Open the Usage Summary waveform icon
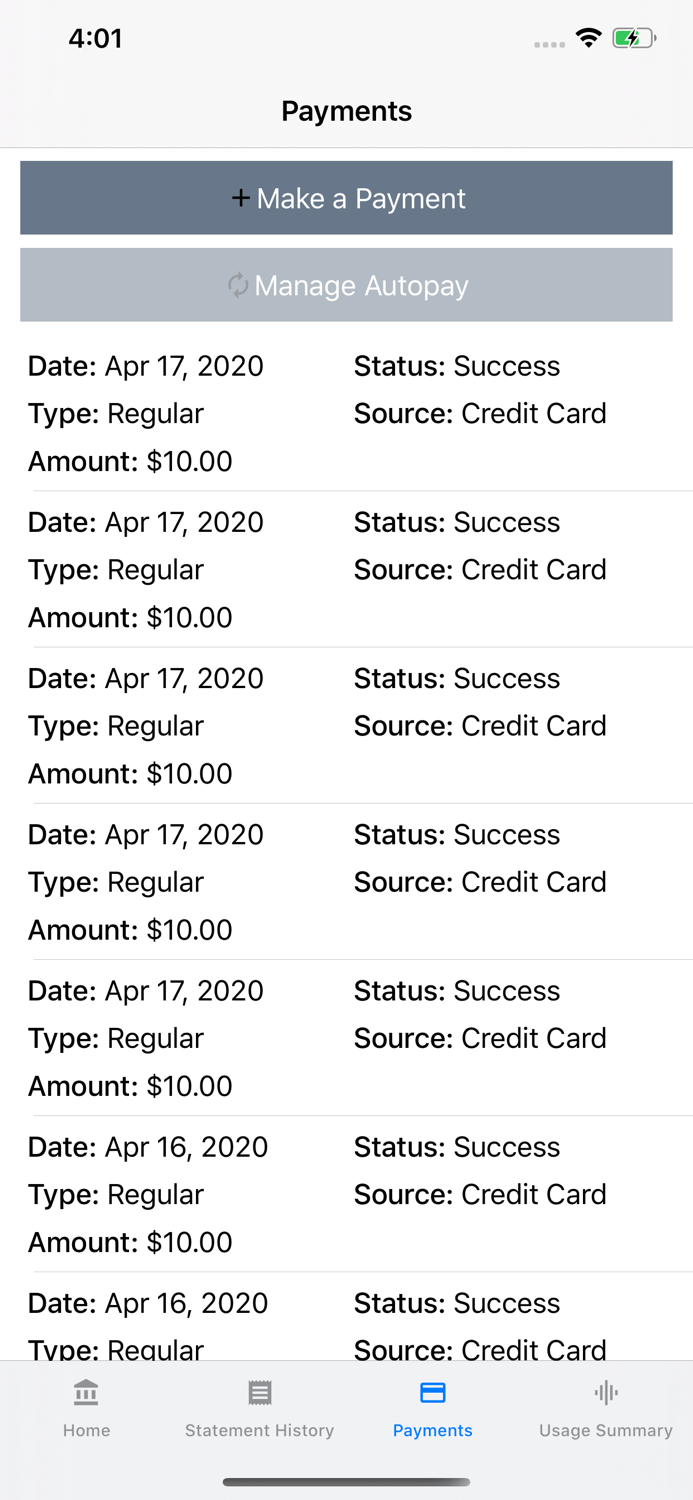Screen dimensions: 693x1500 (606, 1392)
